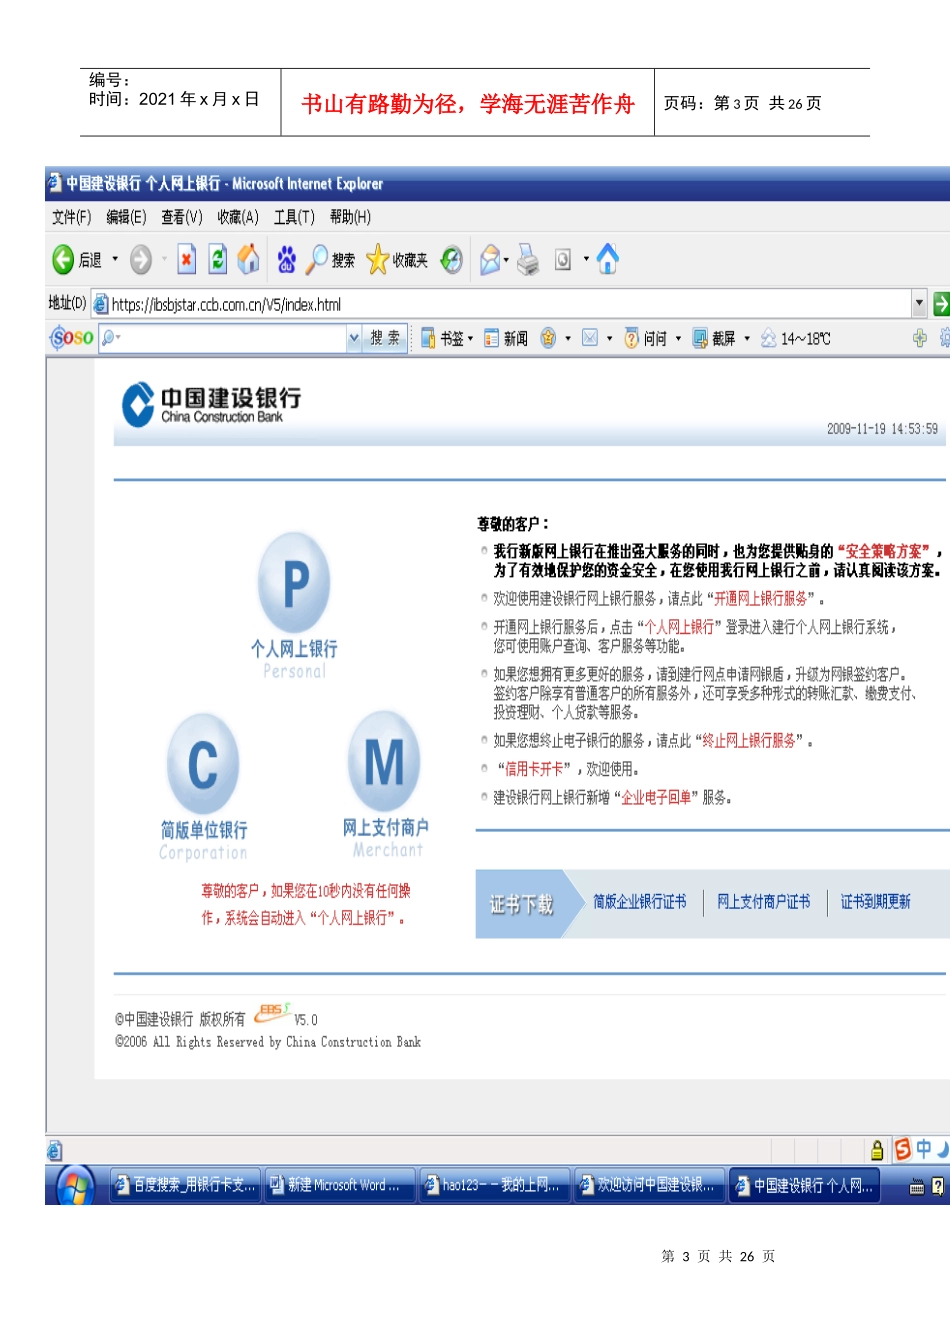Click the Windows Start orb

(75, 1186)
